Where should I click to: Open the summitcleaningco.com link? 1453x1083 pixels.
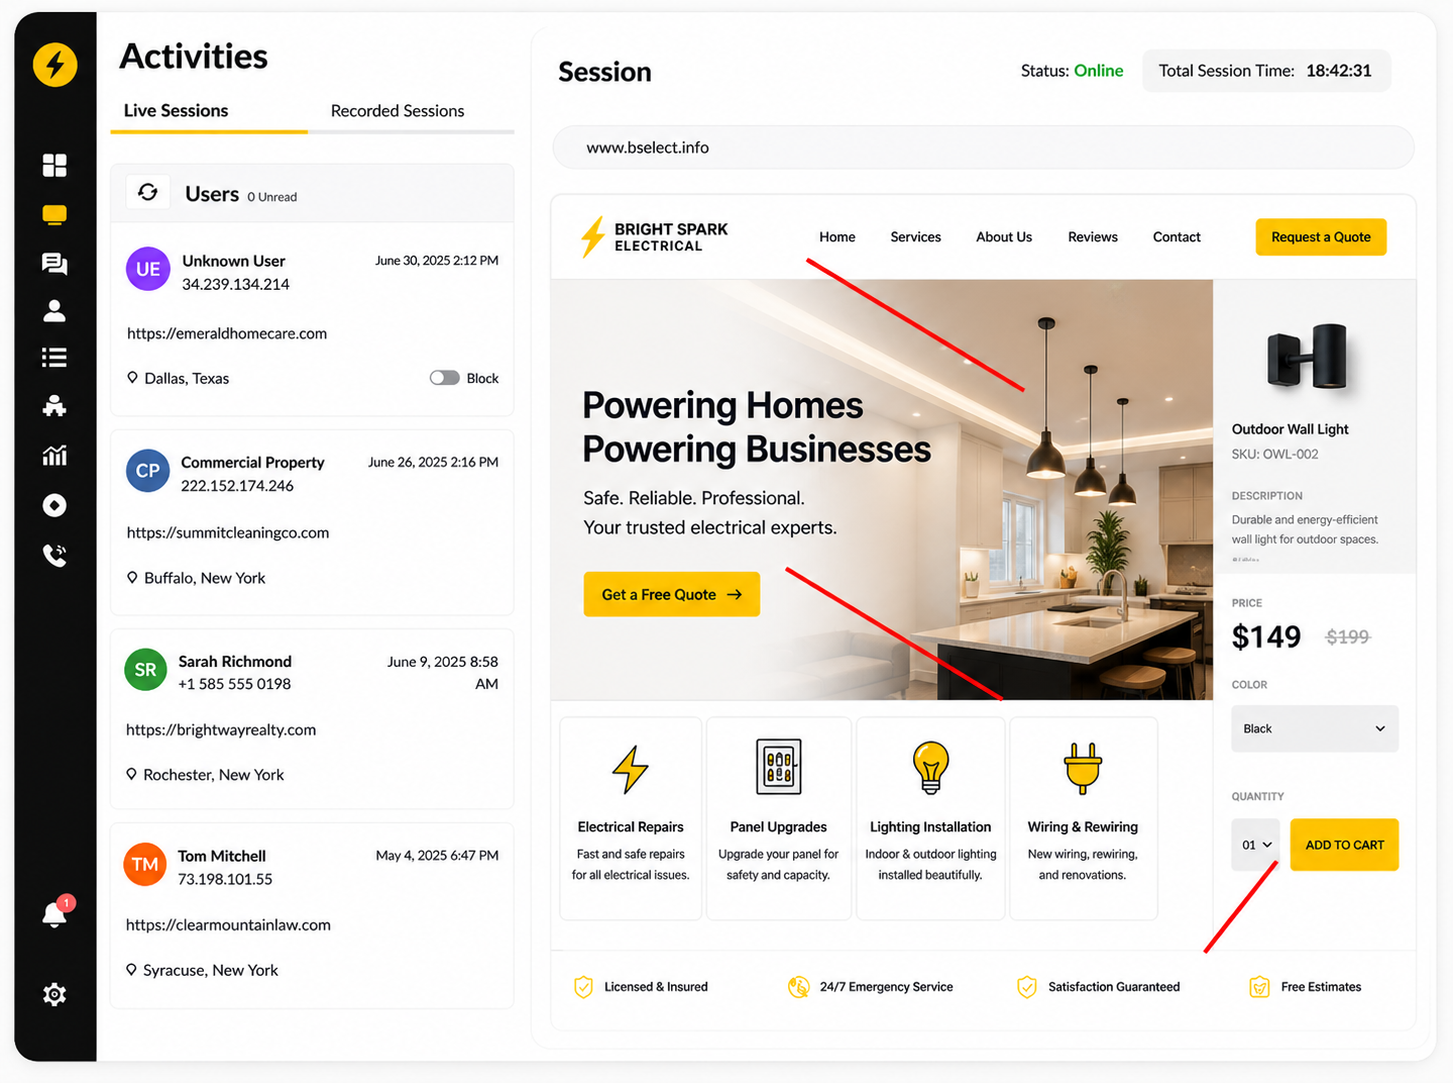[x=228, y=533]
